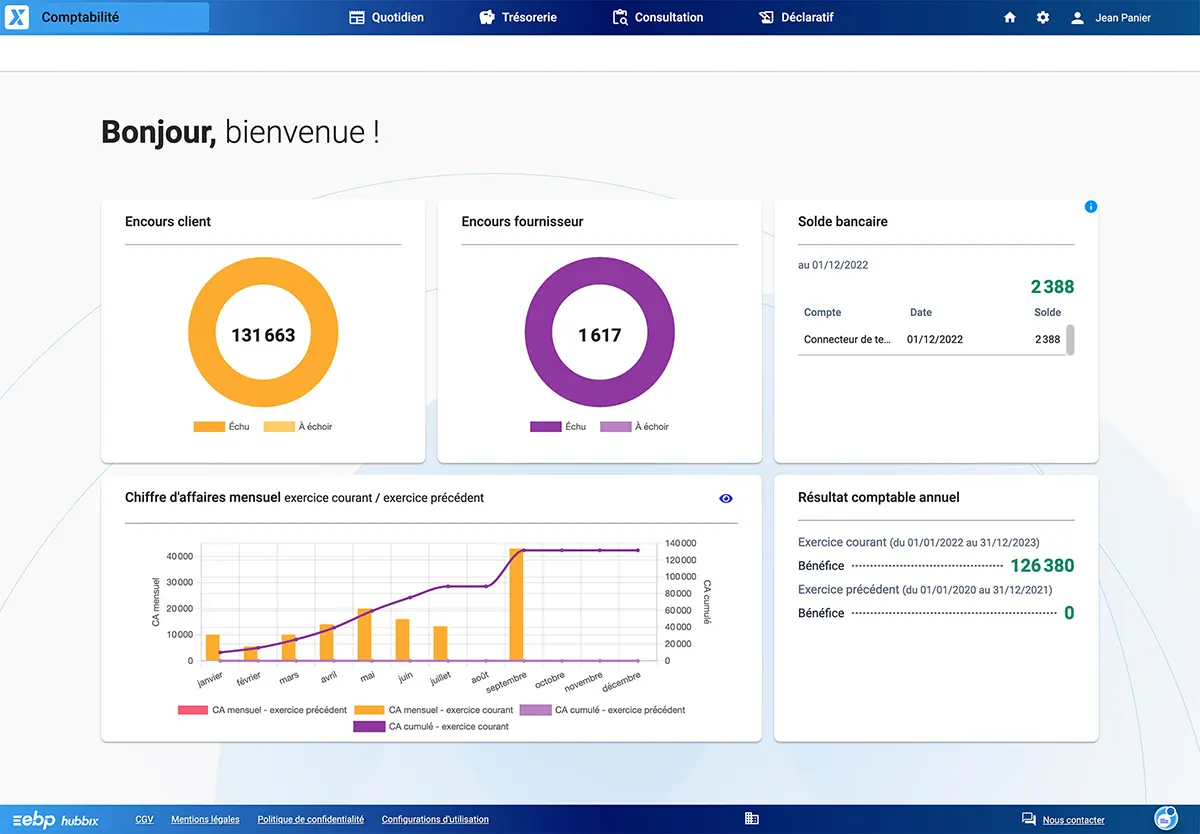The image size is (1200, 834).
Task: Toggle chart visibility with eye icon
Action: [x=726, y=498]
